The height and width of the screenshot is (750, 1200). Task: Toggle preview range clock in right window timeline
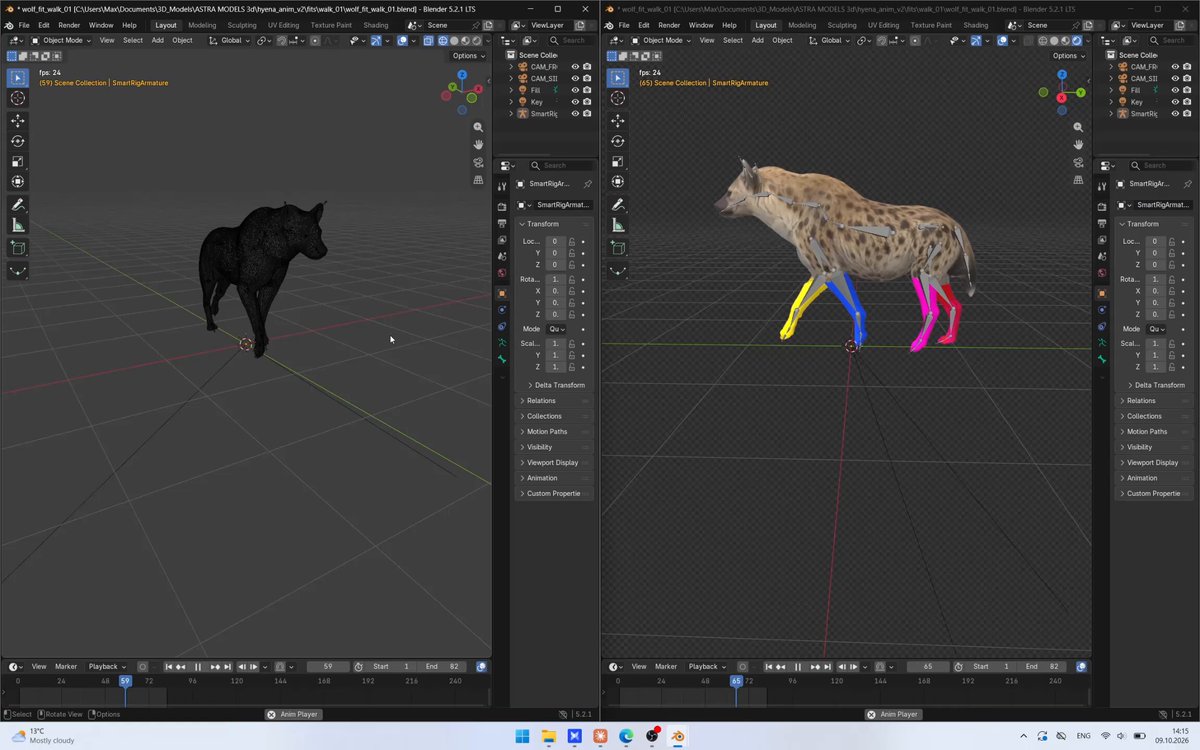point(959,667)
